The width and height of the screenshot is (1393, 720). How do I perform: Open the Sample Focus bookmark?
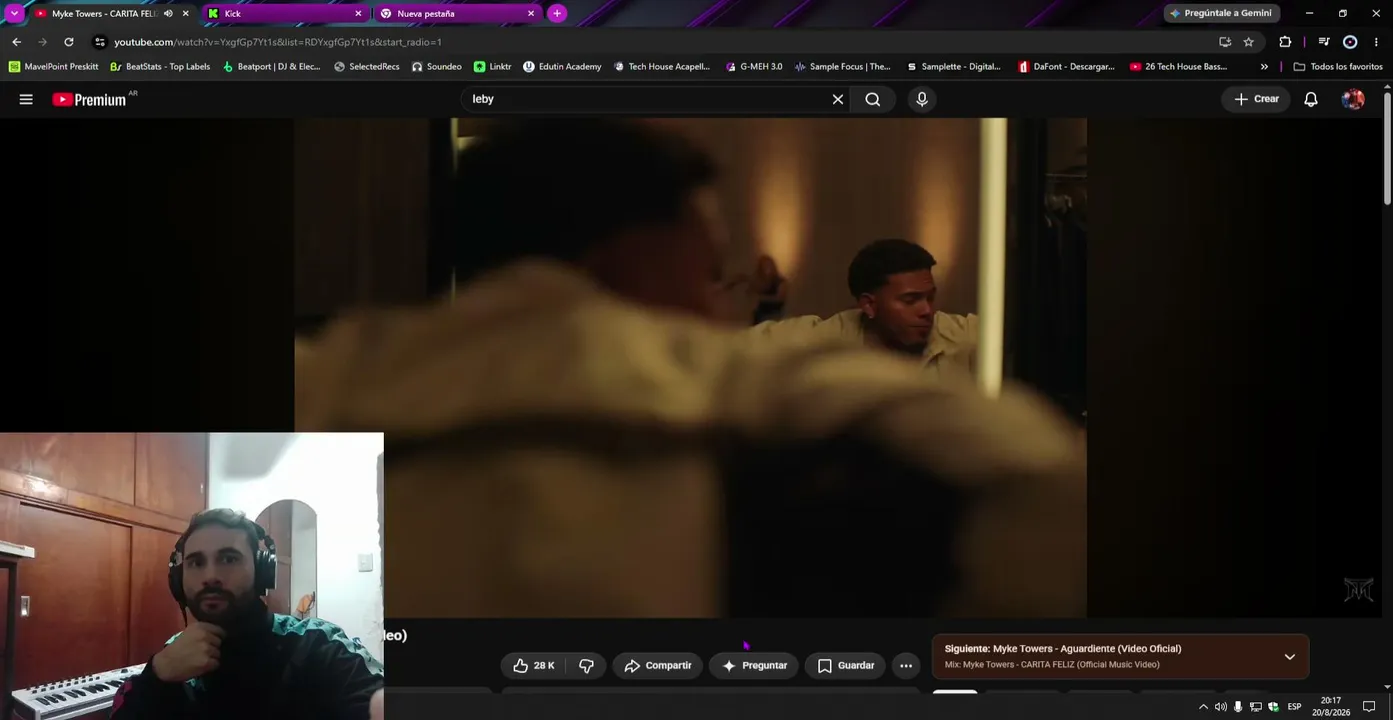point(842,67)
